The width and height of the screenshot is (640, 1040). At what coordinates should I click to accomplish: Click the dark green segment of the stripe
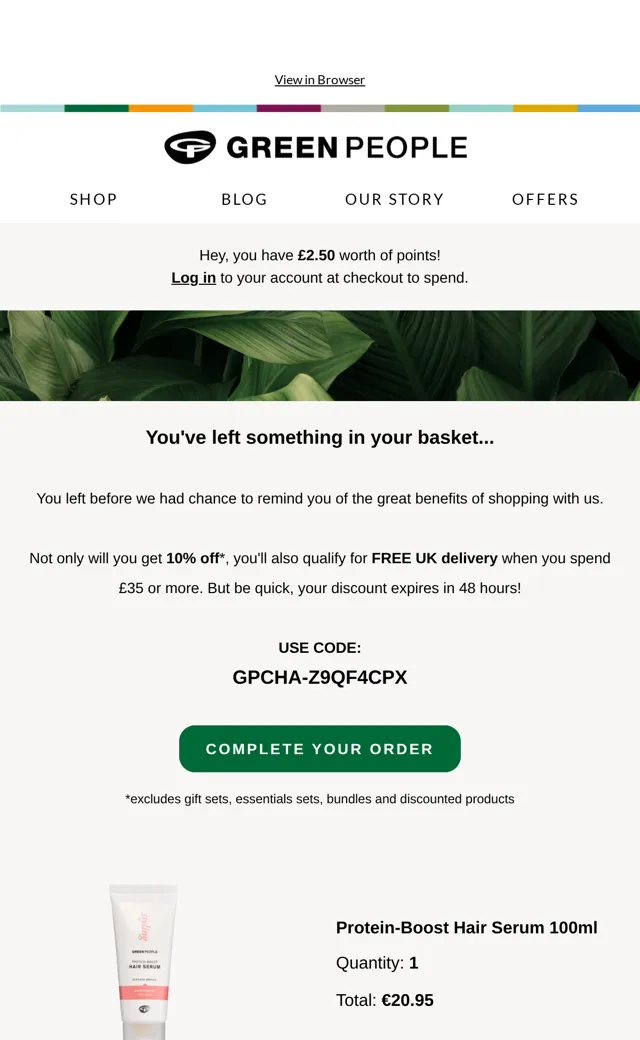click(96, 108)
